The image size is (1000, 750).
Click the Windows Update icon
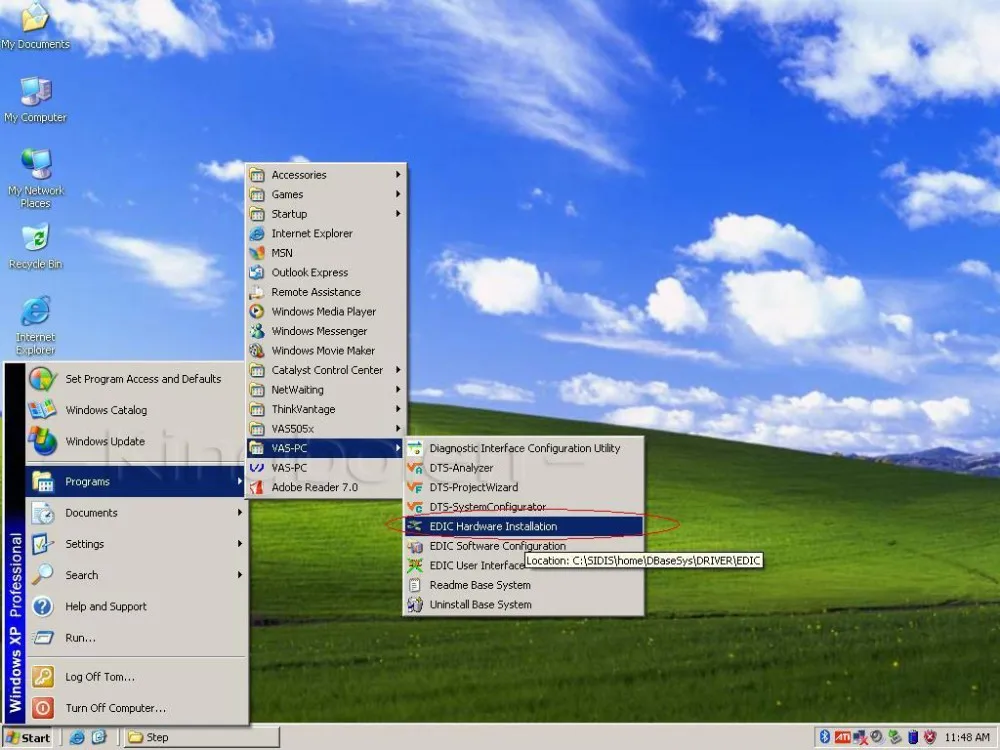coord(43,441)
